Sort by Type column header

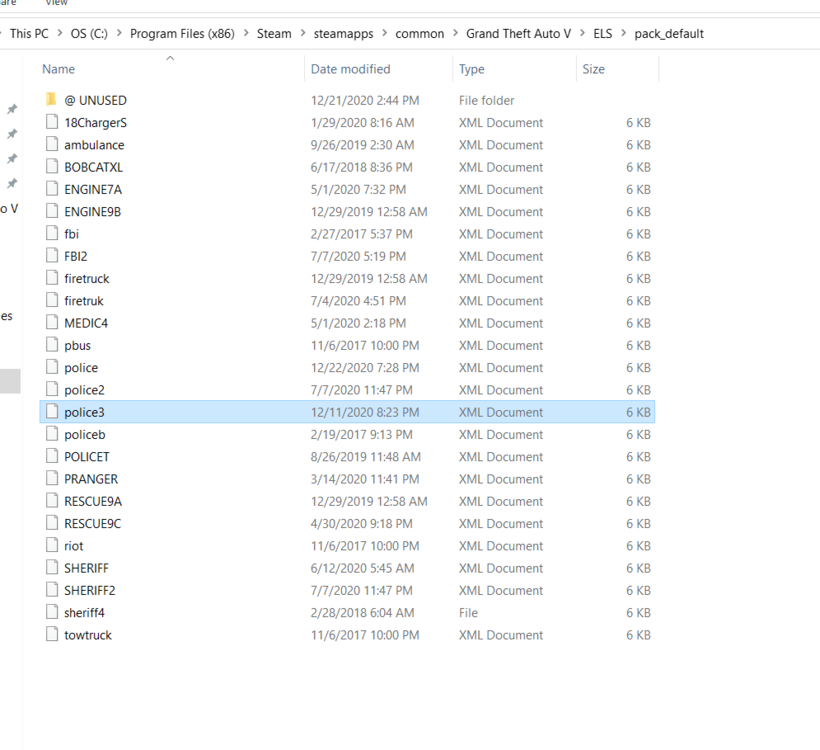pos(471,69)
